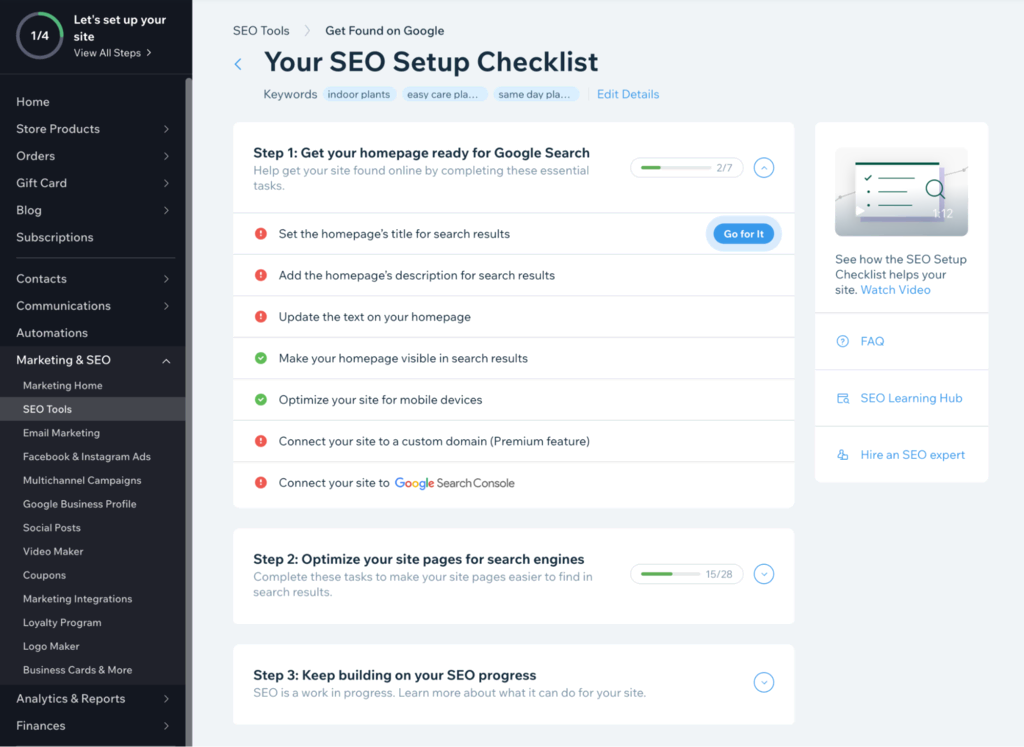1024x747 pixels.
Task: Click status icon for Update homepage text
Action: tap(261, 317)
